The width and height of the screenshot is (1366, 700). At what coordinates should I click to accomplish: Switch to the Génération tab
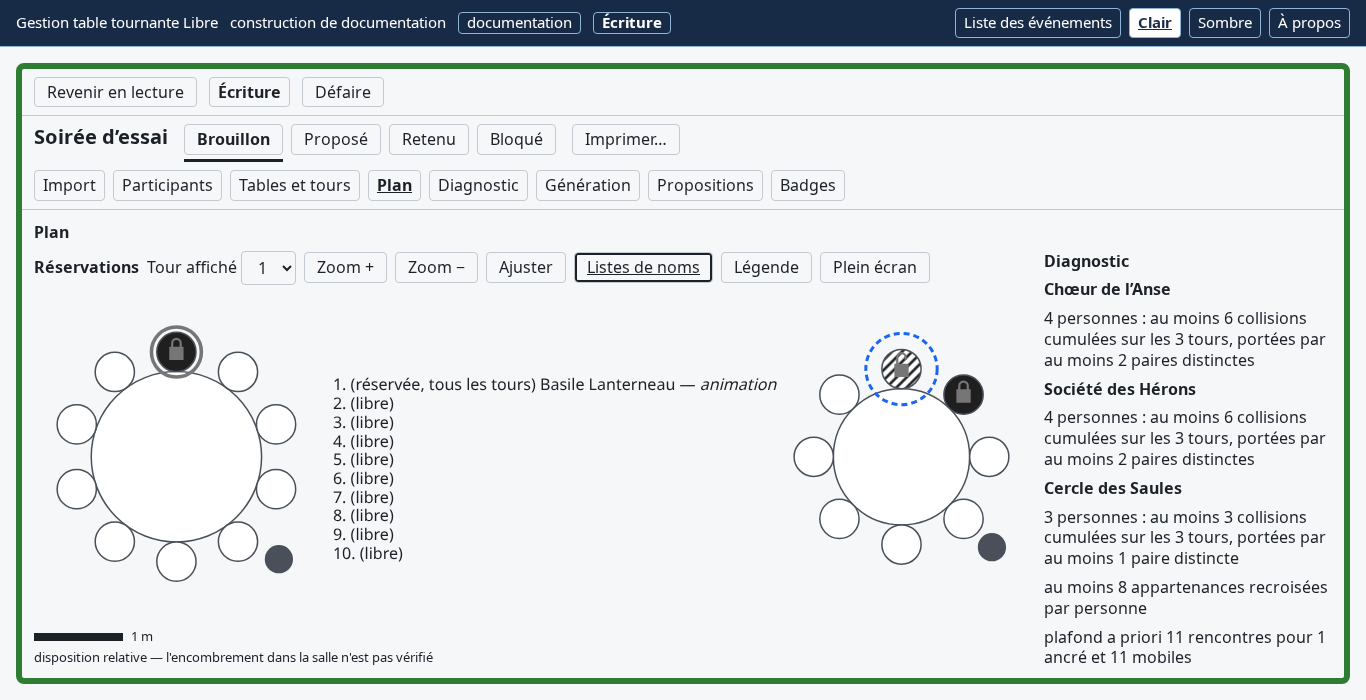click(588, 186)
